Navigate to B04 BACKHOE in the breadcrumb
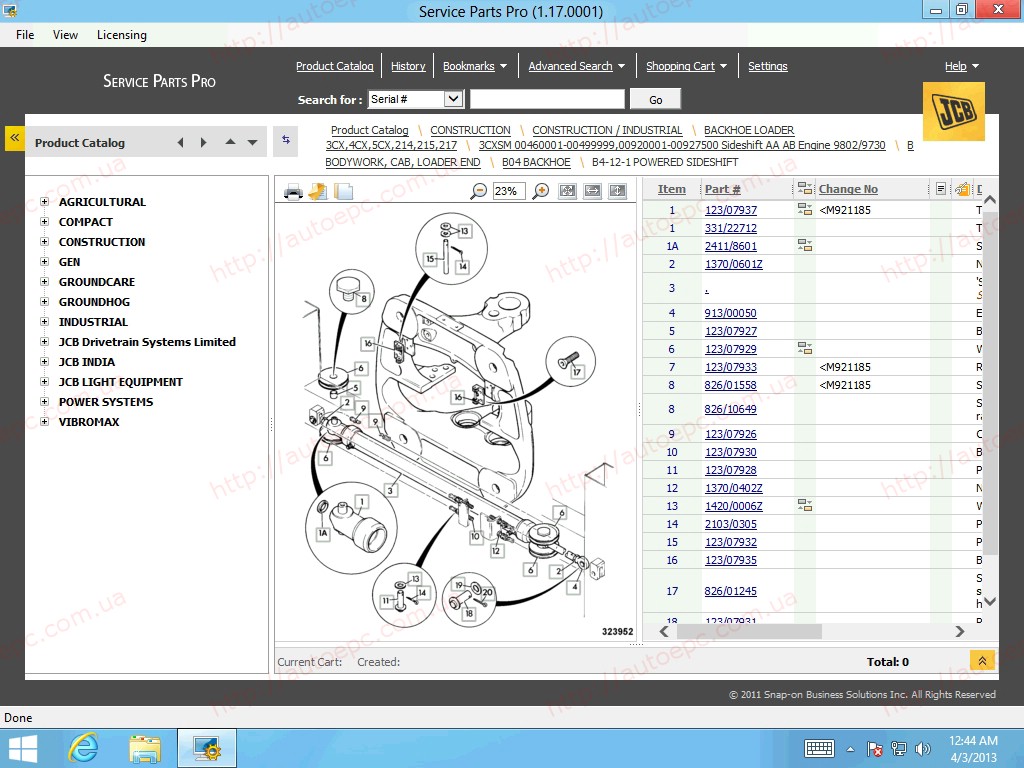The width and height of the screenshot is (1024, 768). click(536, 162)
